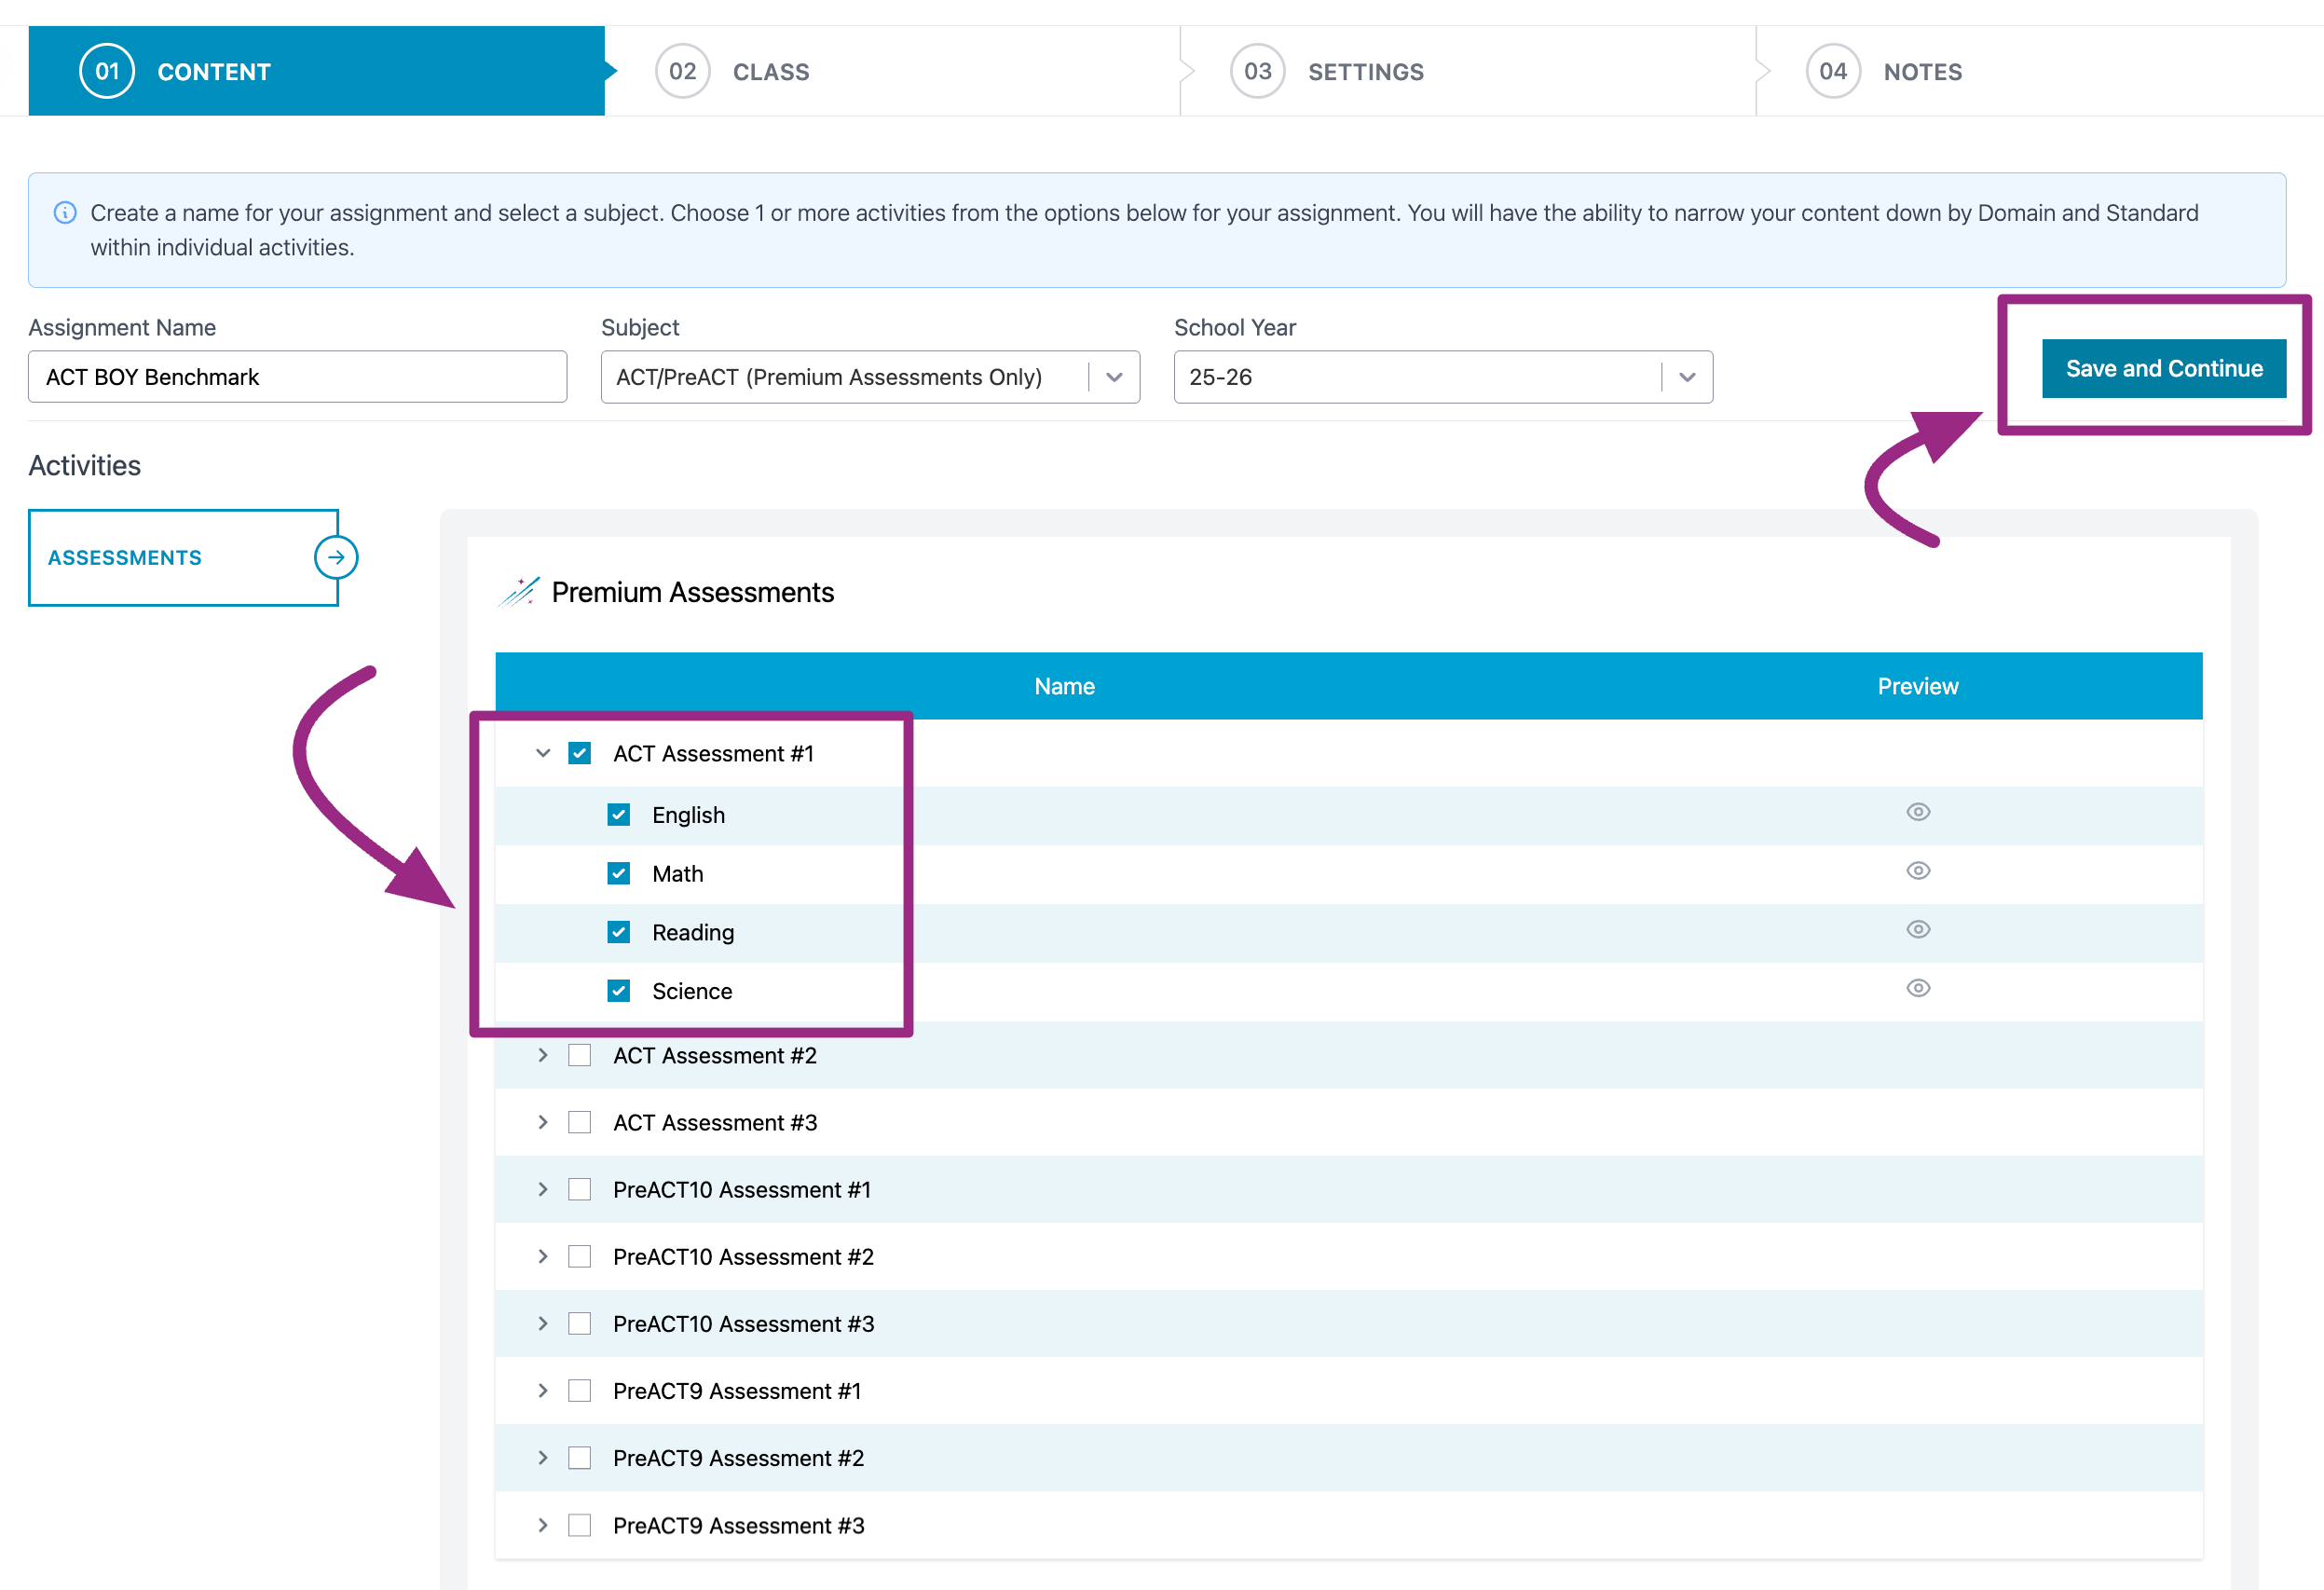Preview the Science section via eye icon

(x=1917, y=988)
